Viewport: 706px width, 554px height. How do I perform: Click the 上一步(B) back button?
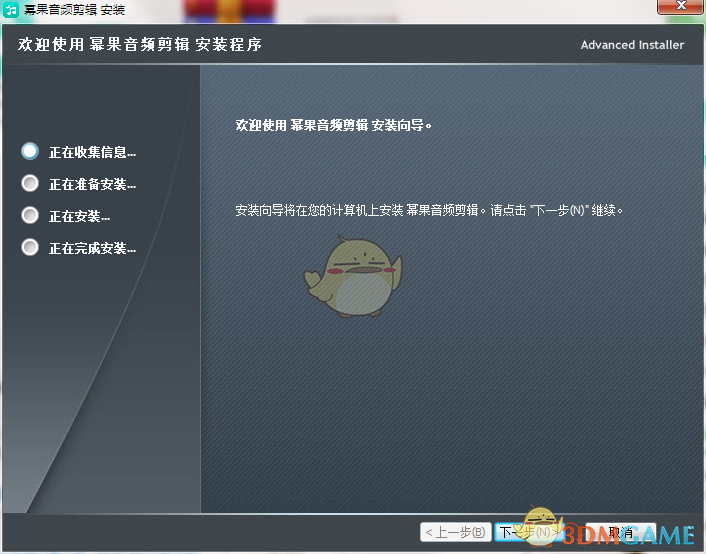click(456, 532)
